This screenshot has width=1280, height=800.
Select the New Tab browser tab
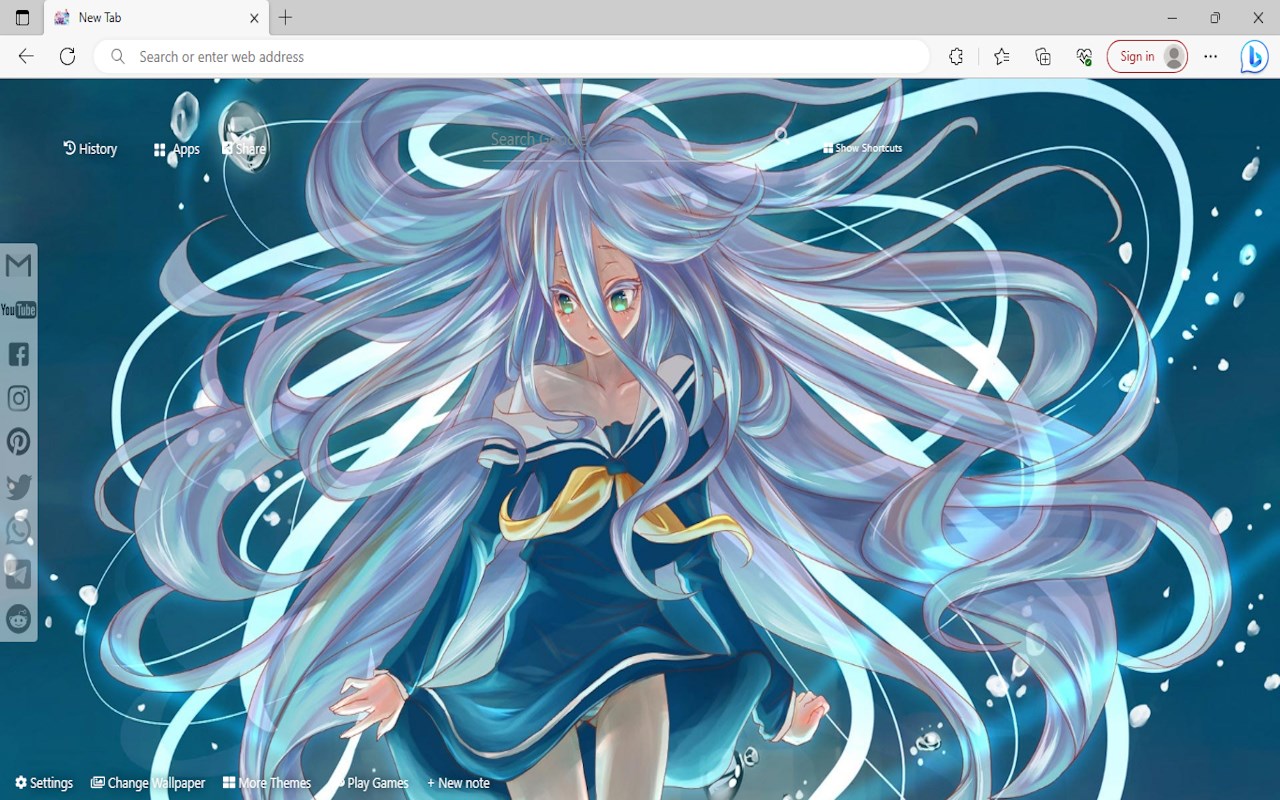click(156, 18)
